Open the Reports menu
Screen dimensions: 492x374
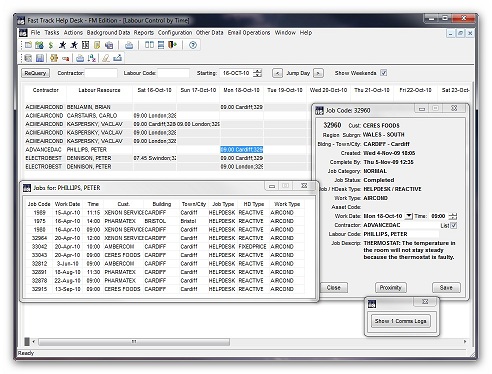coord(144,32)
